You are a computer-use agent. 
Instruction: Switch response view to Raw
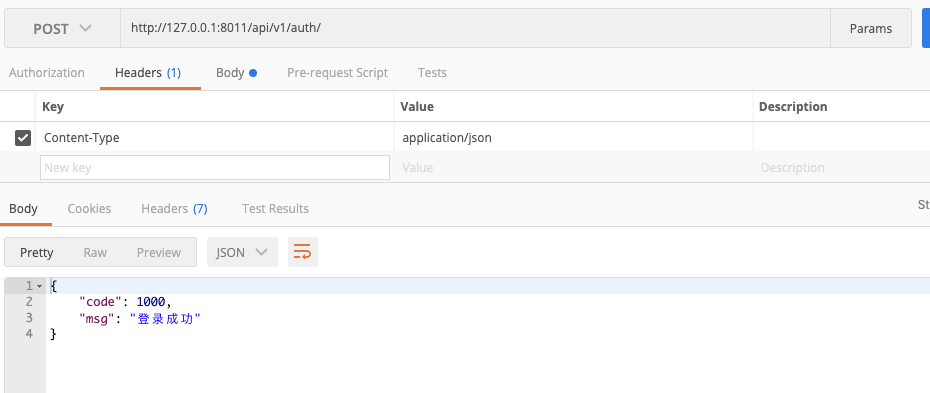pos(95,253)
